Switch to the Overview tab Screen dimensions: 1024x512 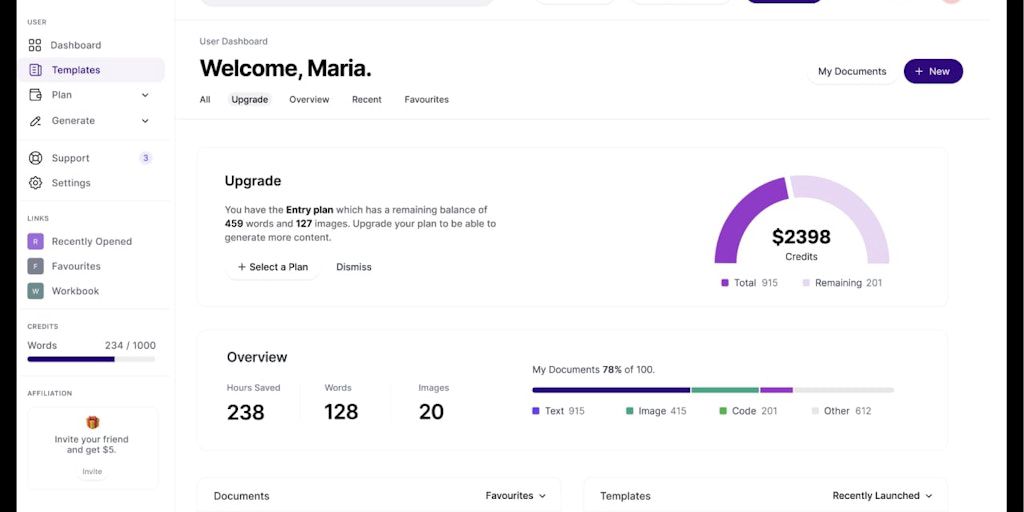pyautogui.click(x=309, y=100)
